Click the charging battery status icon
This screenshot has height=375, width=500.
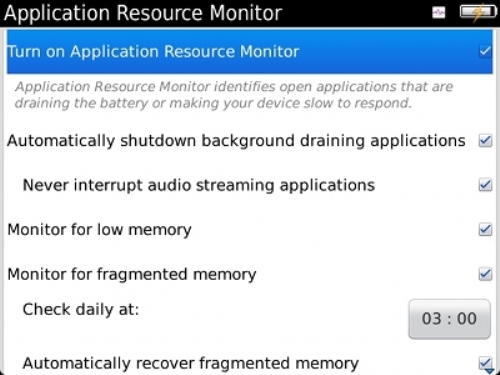tap(478, 12)
